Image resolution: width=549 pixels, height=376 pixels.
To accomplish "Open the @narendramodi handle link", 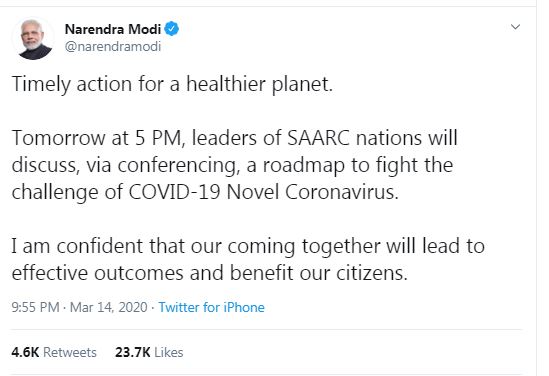I will (x=113, y=46).
